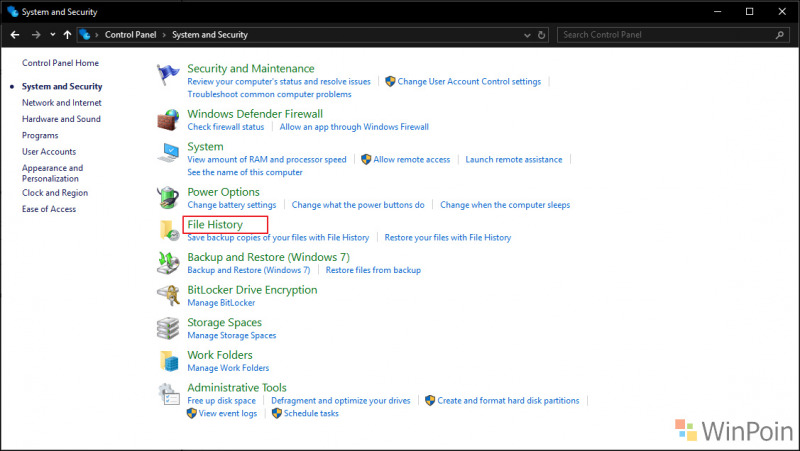Click the System and Security title bar icon

pos(13,11)
